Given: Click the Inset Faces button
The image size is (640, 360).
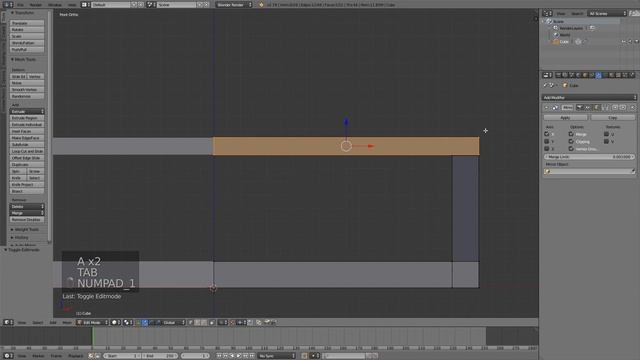Looking at the screenshot, I should [x=27, y=131].
